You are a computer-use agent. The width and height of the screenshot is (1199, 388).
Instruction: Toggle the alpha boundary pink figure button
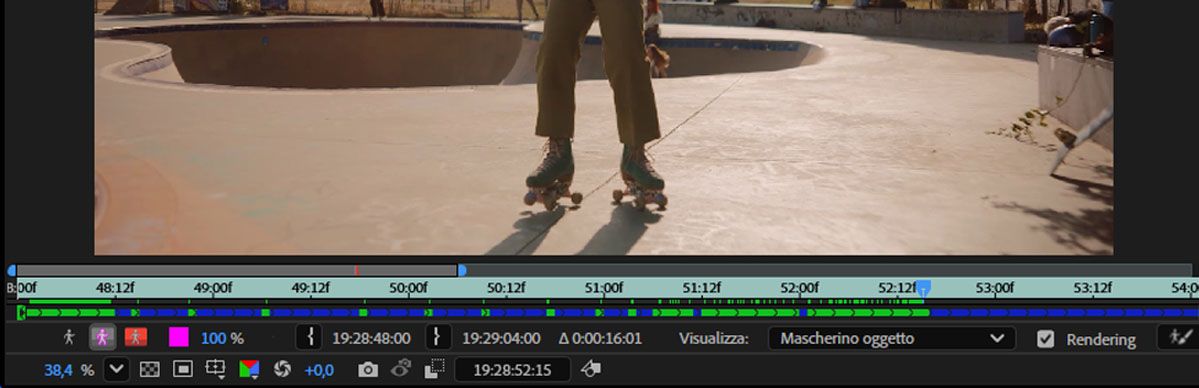coord(102,337)
